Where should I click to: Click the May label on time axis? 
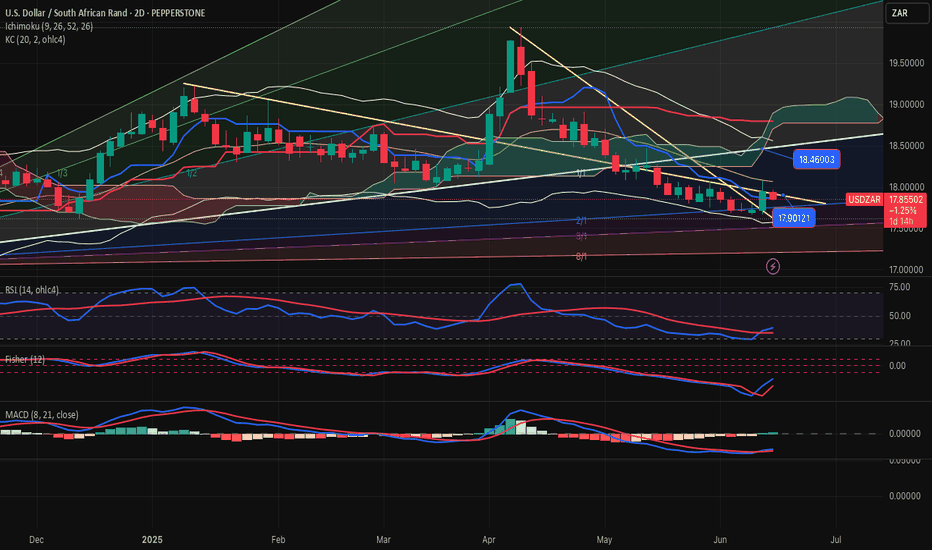tap(604, 540)
